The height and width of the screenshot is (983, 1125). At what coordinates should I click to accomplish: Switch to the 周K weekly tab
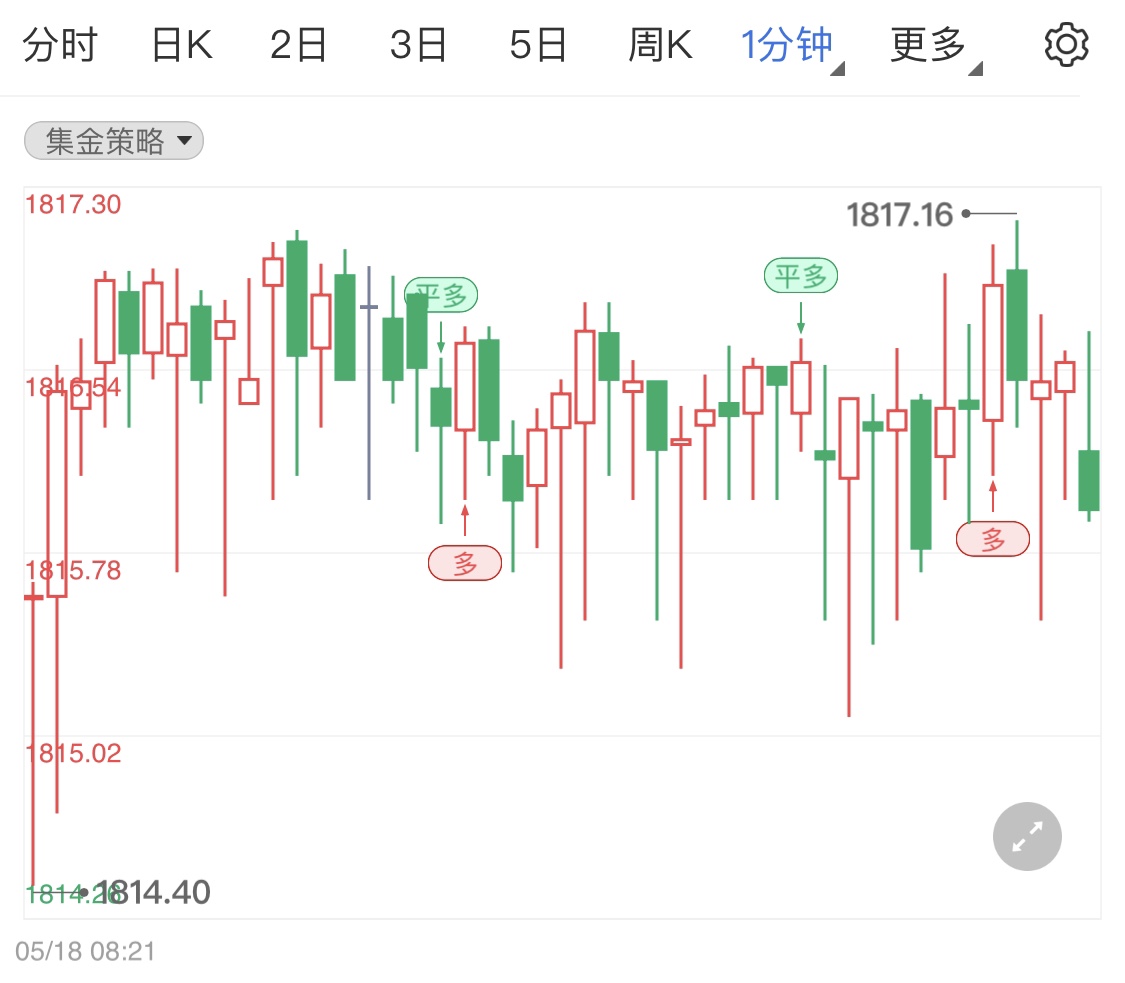(658, 43)
